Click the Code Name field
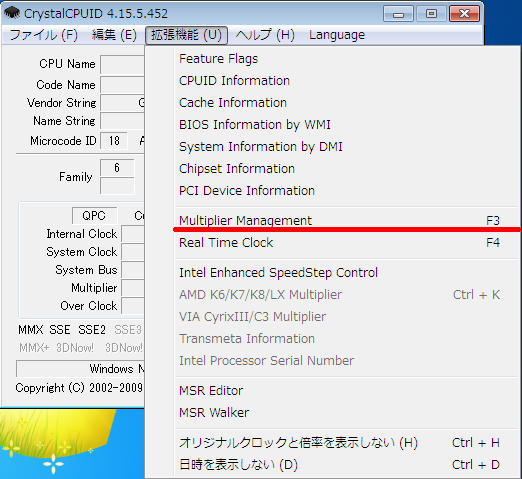Viewport: 522px width, 479px height. tap(122, 85)
